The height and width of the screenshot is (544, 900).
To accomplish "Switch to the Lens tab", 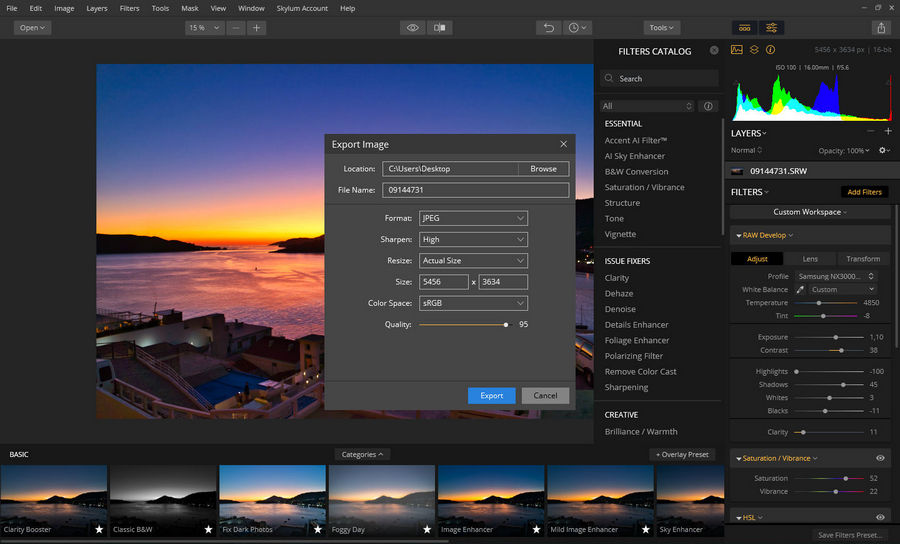I will [810, 259].
